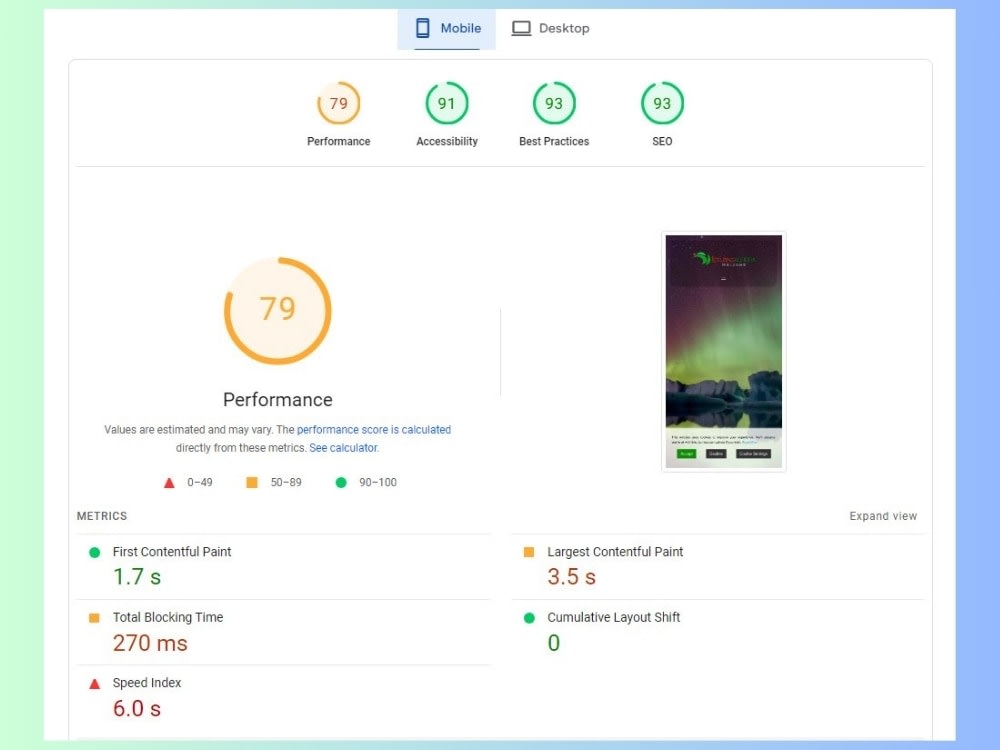
Task: Switch to the Desktop tab
Action: (x=551, y=29)
